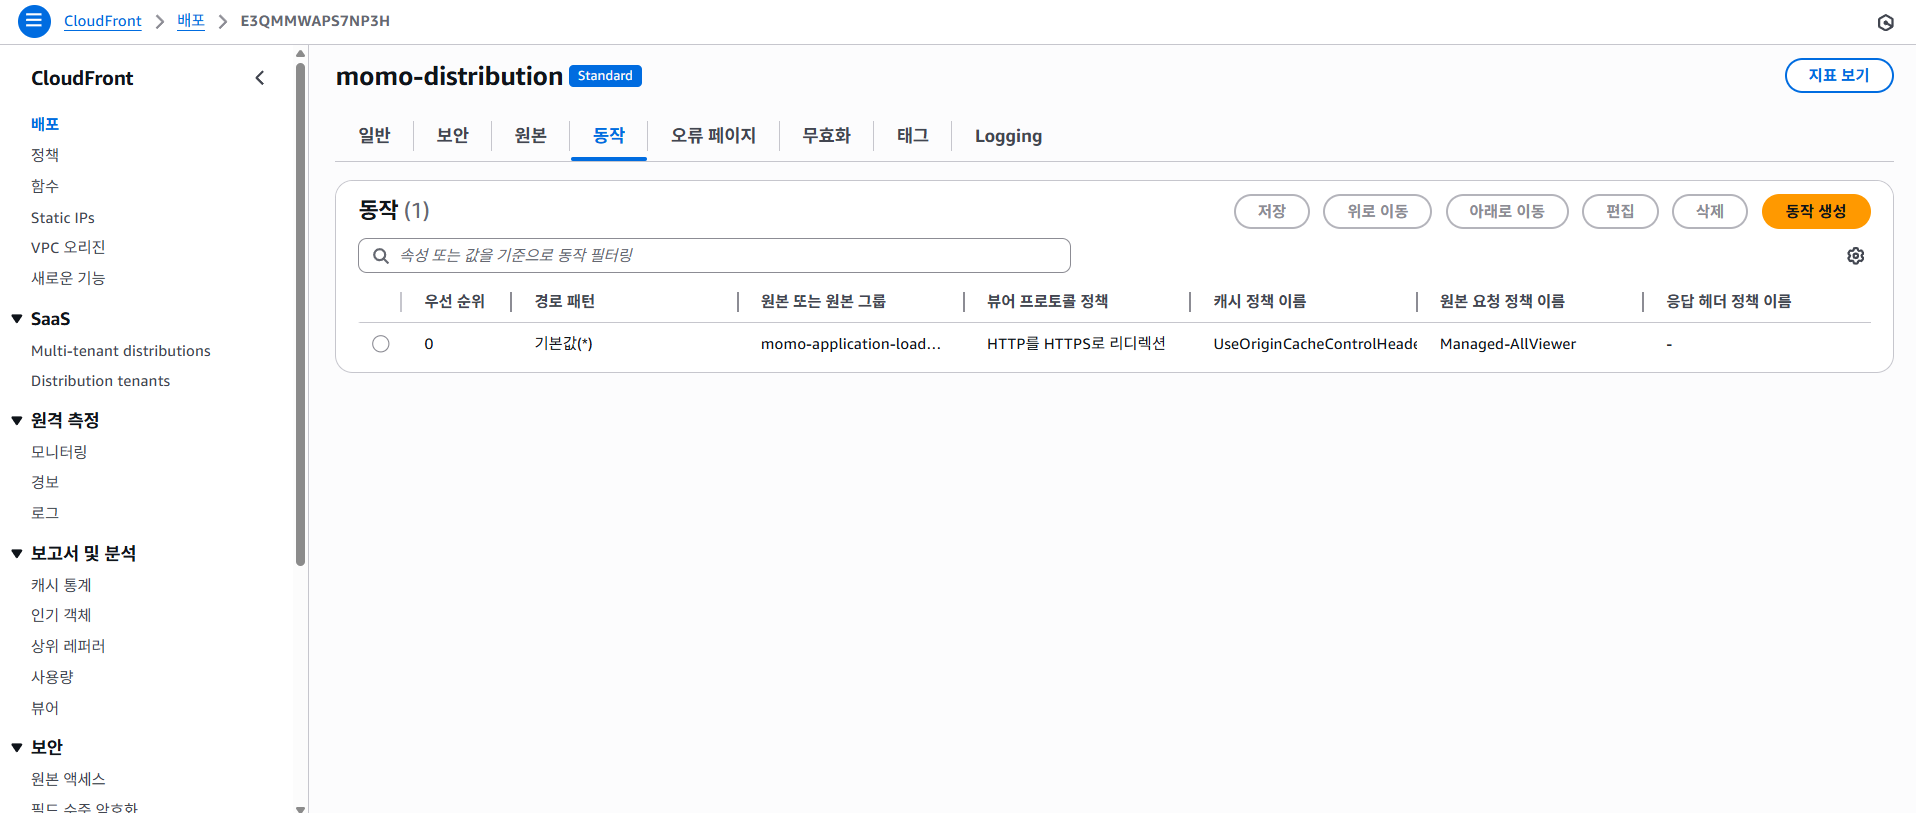The height and width of the screenshot is (813, 1916).
Task: Open Distribution tenants sidebar link
Action: (x=101, y=381)
